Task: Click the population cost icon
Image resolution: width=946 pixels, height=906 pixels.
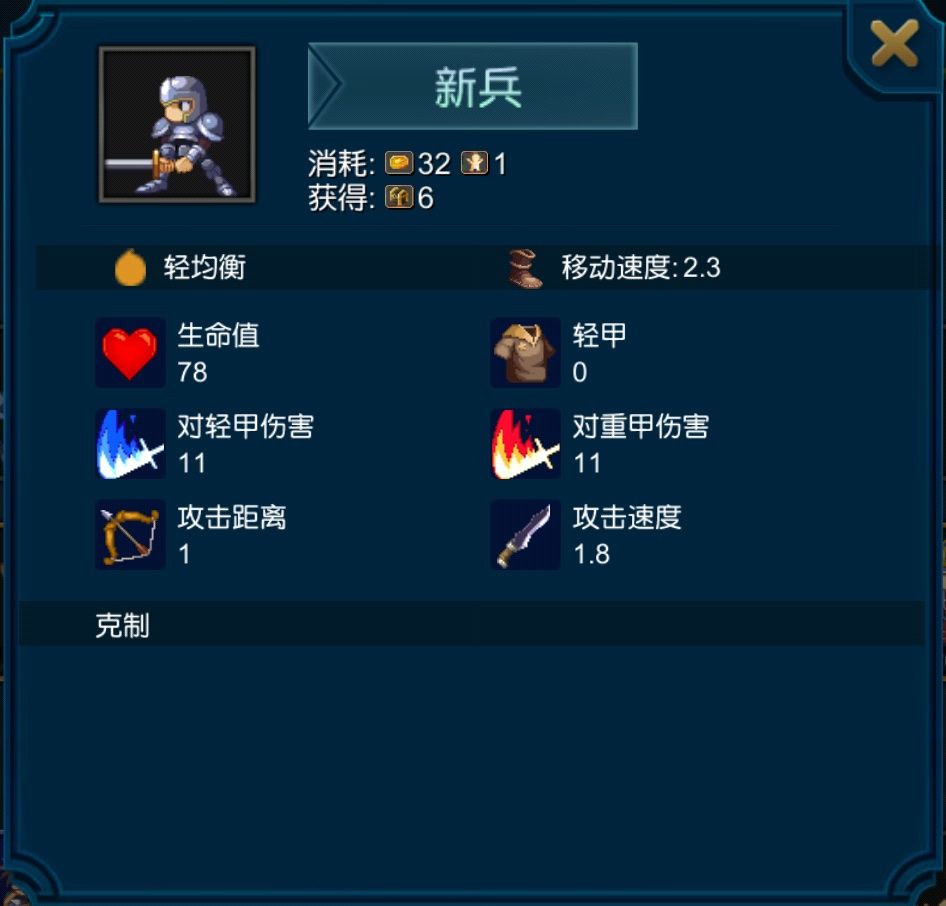Action: coord(475,163)
